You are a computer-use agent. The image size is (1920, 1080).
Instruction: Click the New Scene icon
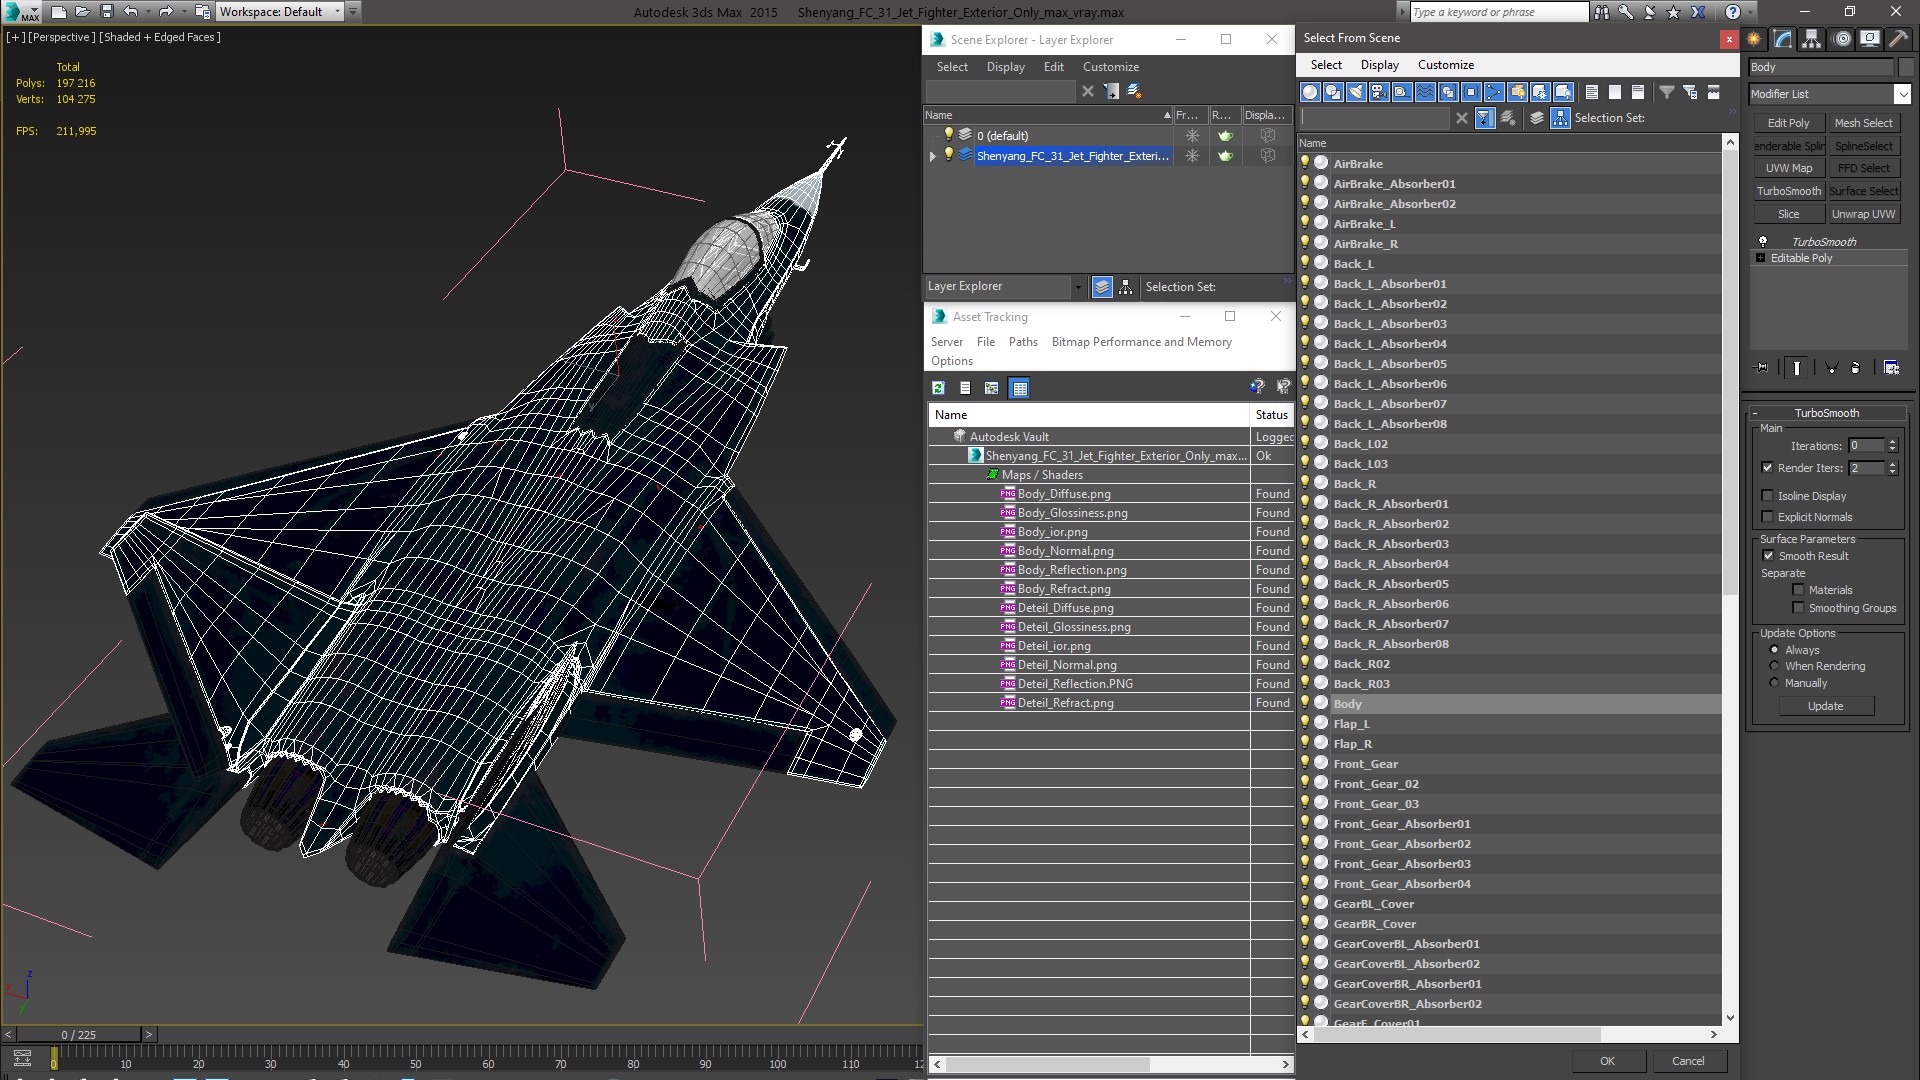[58, 12]
